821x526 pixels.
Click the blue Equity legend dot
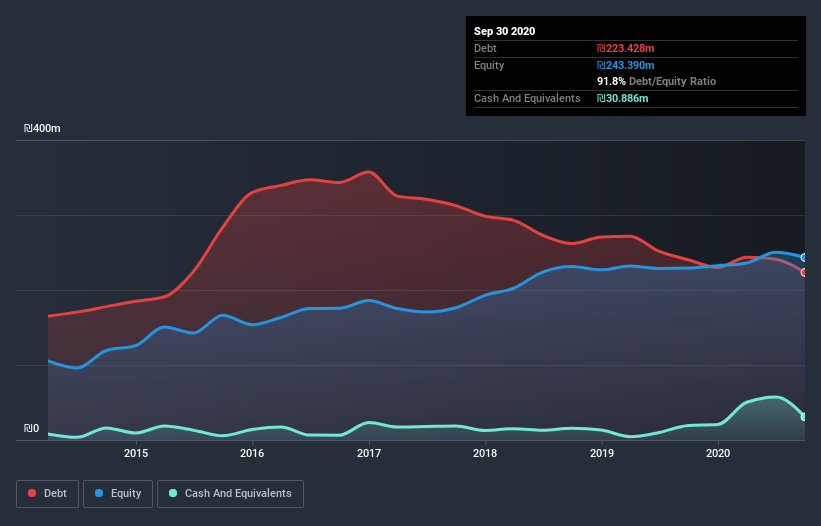point(99,493)
